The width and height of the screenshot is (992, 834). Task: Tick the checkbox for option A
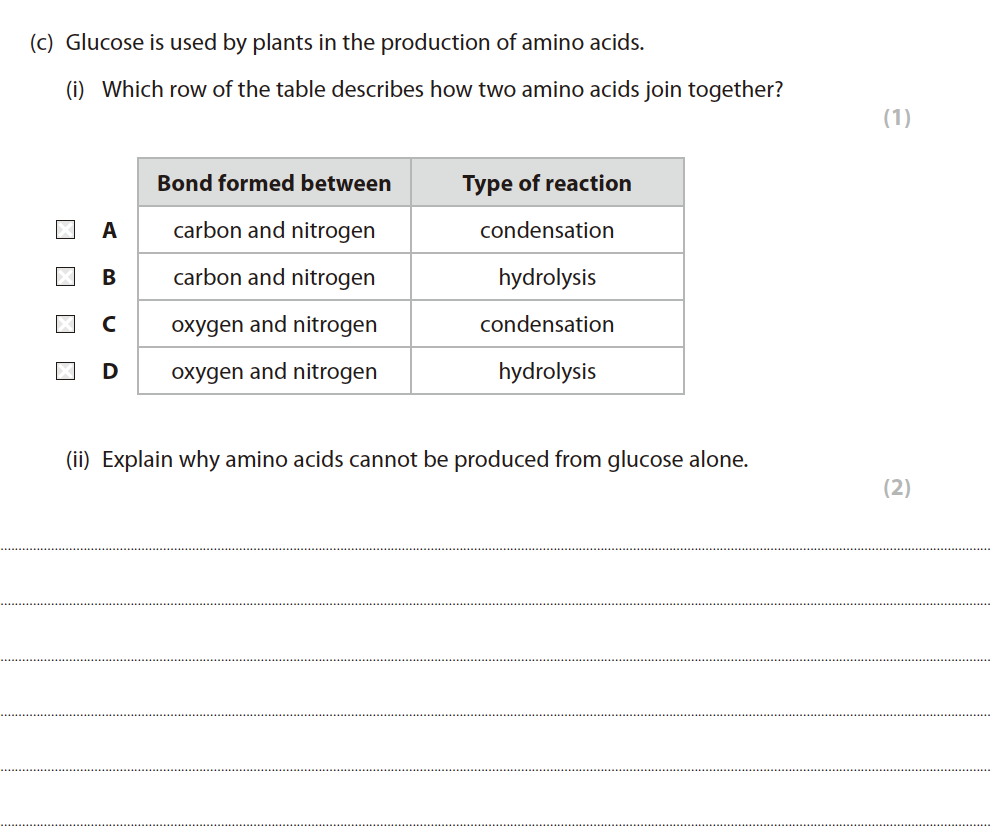tap(65, 231)
